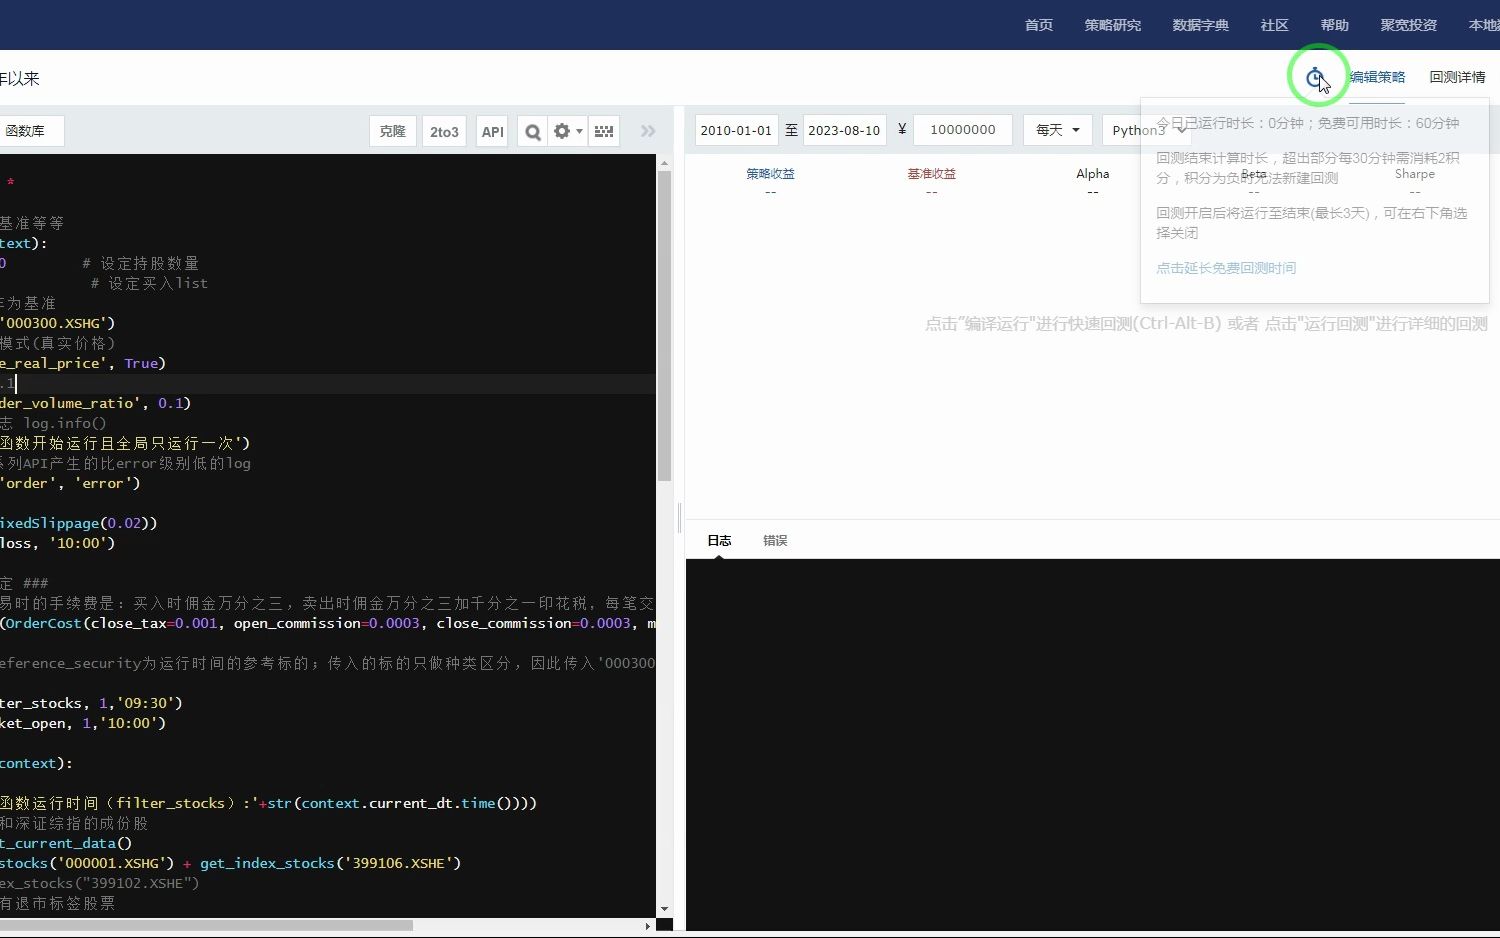Open 聚宽投资 in the top navigation
Screen dimensions: 1500x938
1409,25
